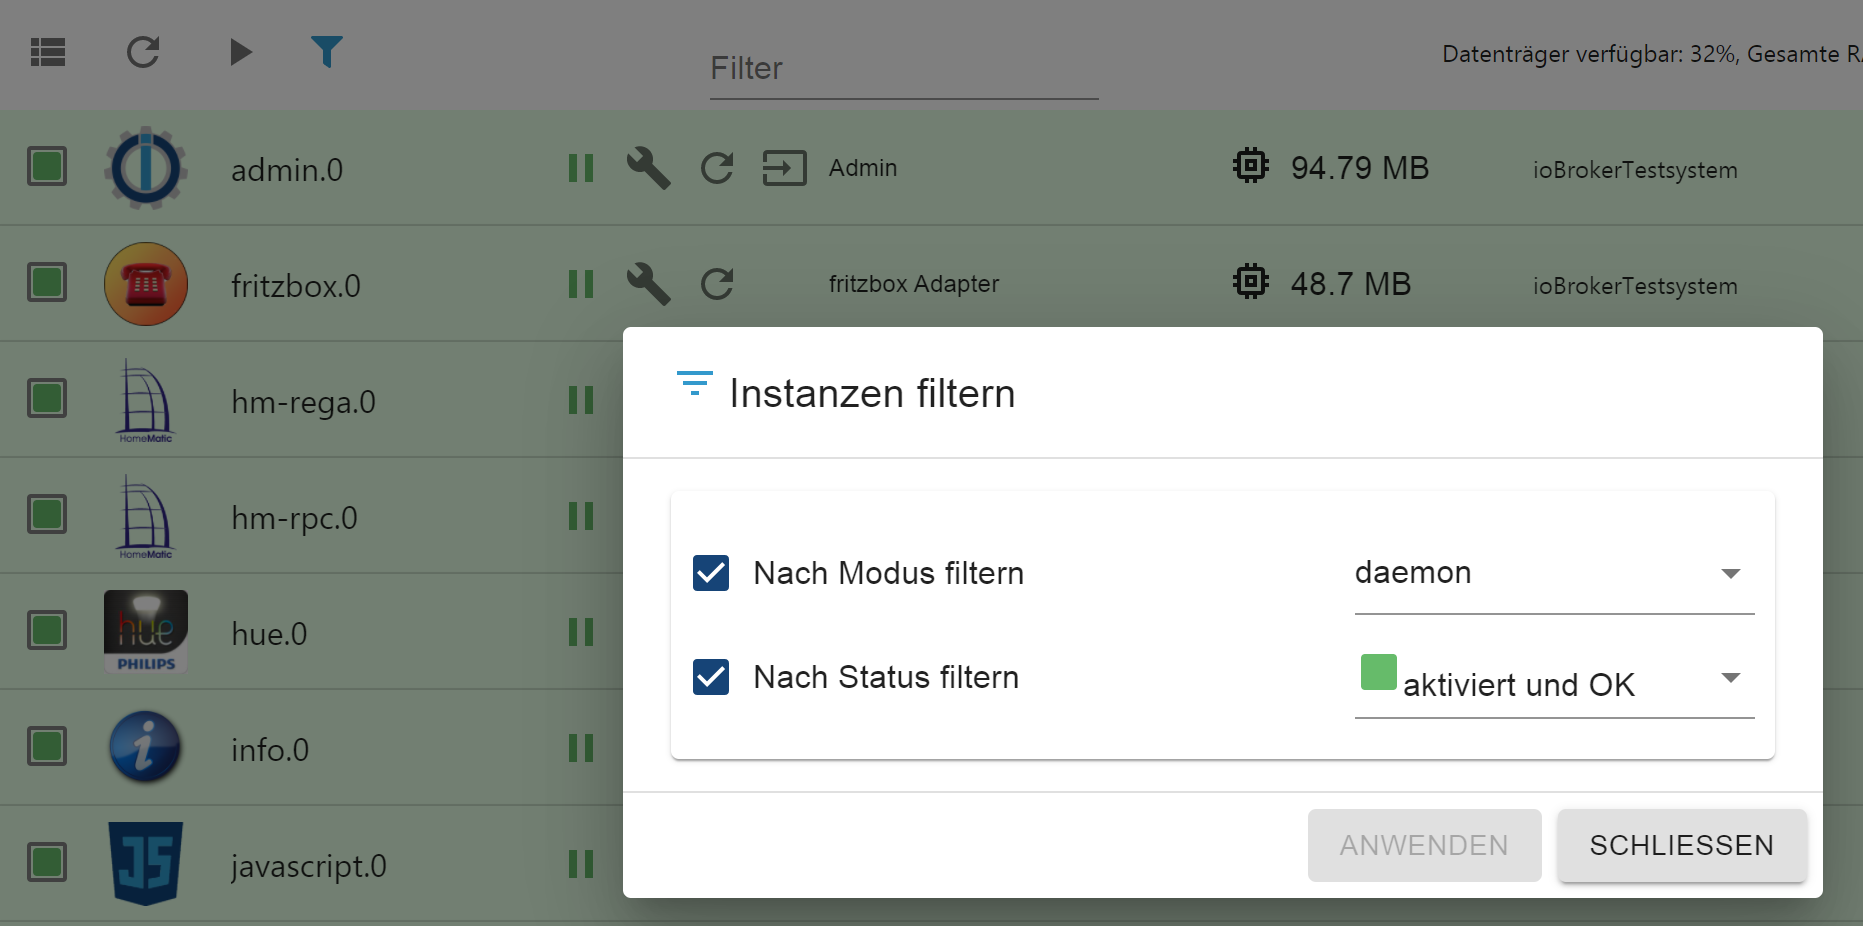
Task: Click the list view icon top left
Action: tap(47, 52)
